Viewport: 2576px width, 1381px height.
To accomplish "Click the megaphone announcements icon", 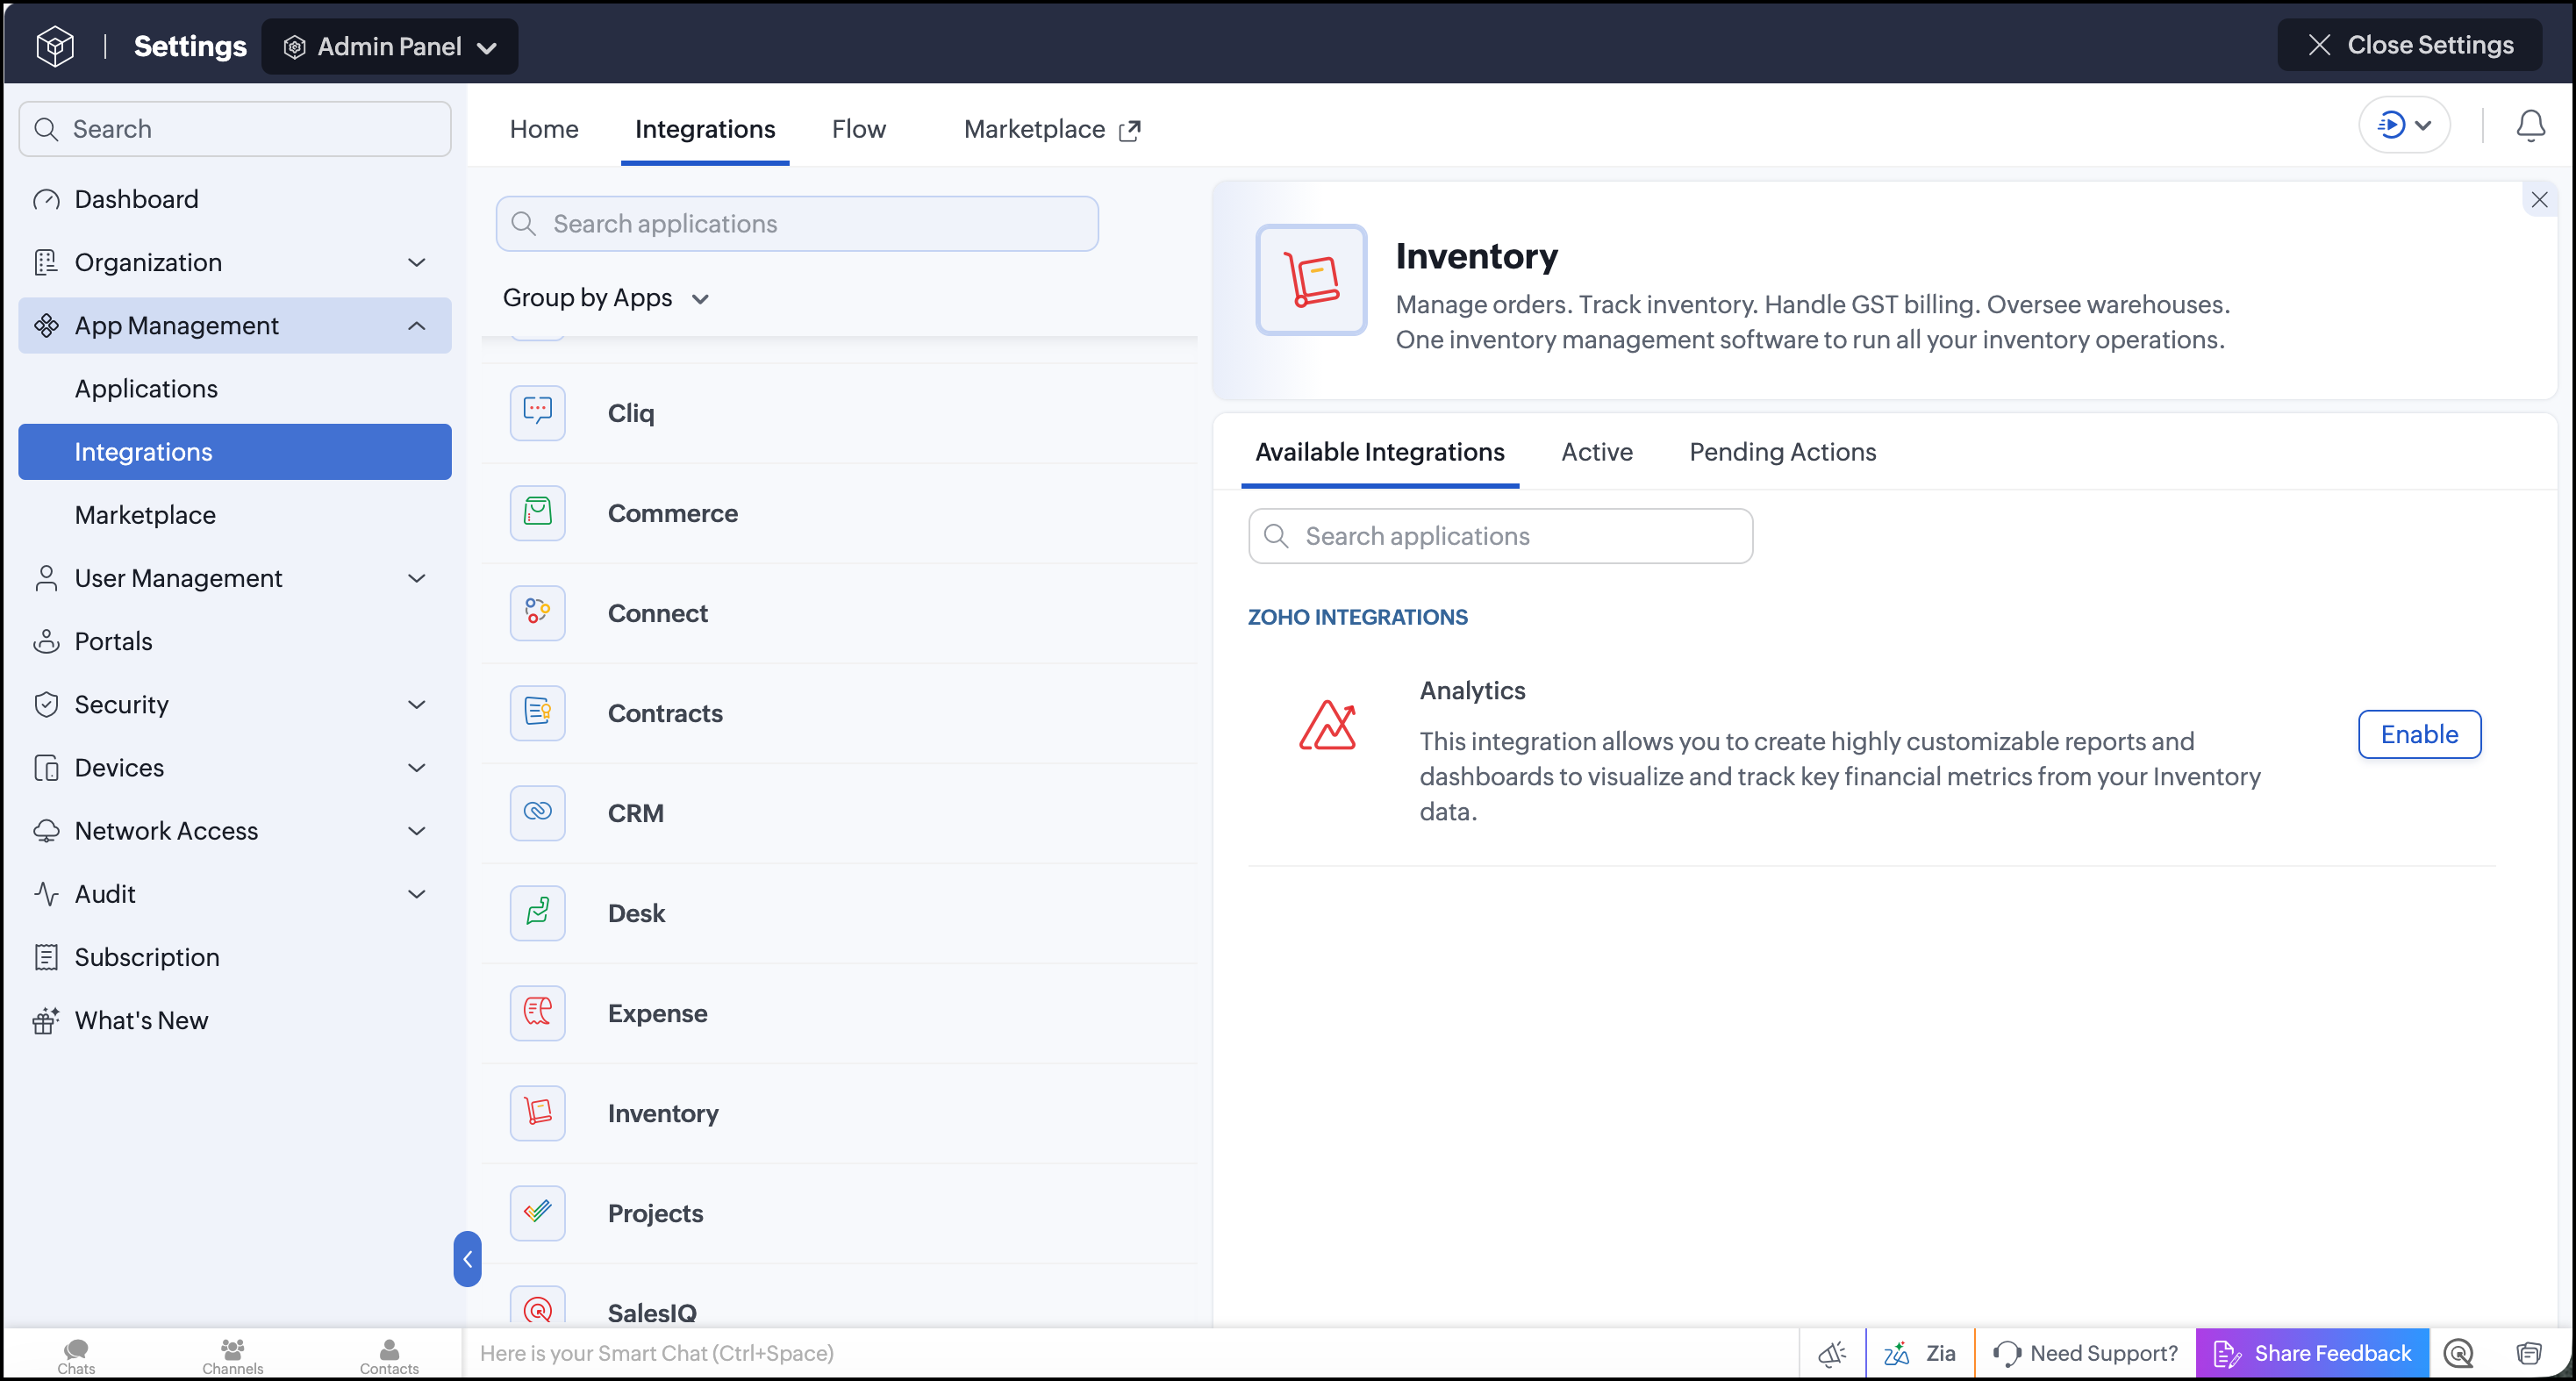I will tap(1832, 1353).
